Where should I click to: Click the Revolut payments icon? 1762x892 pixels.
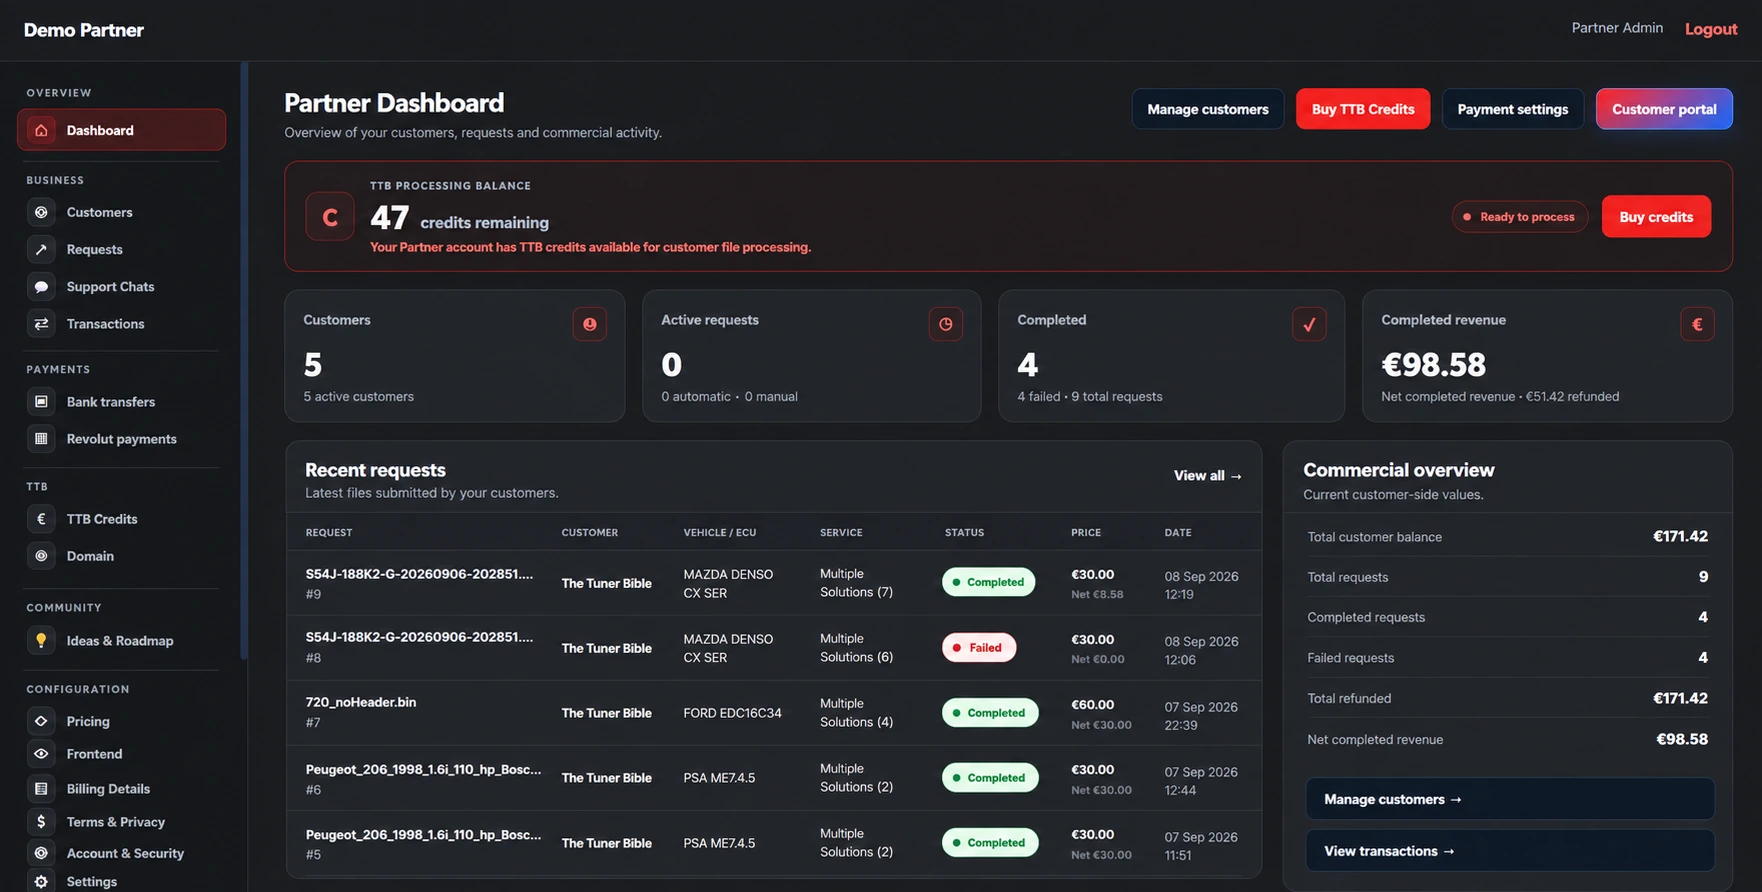tap(41, 439)
